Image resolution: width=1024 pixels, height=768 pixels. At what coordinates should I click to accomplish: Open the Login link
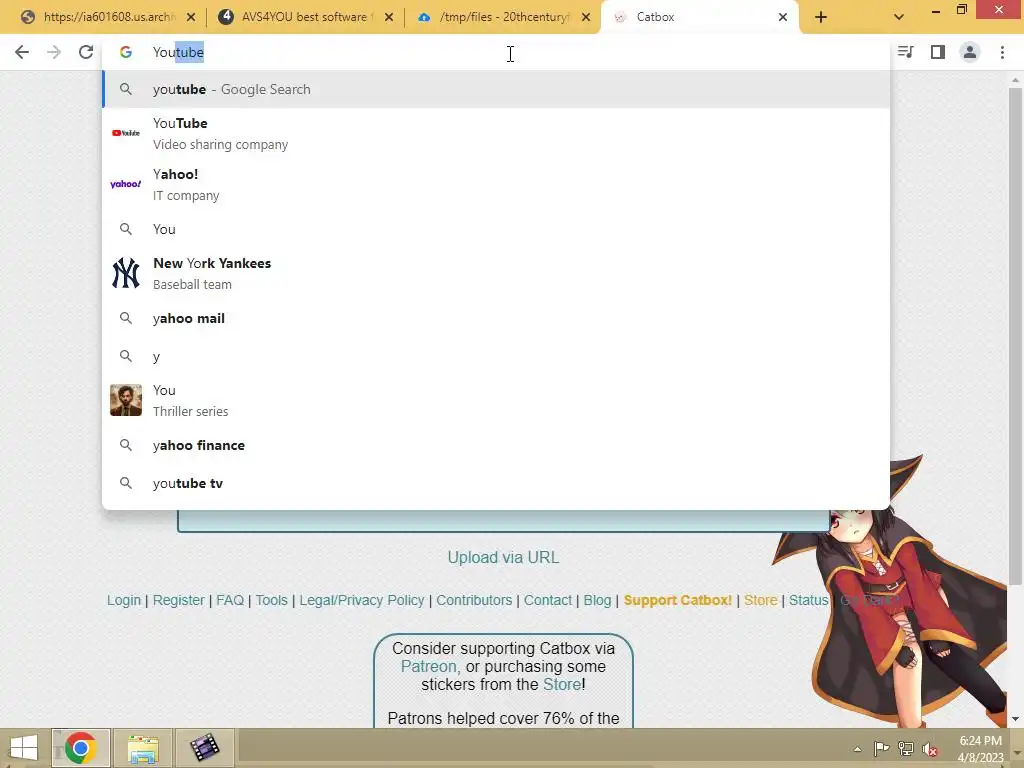pos(123,600)
